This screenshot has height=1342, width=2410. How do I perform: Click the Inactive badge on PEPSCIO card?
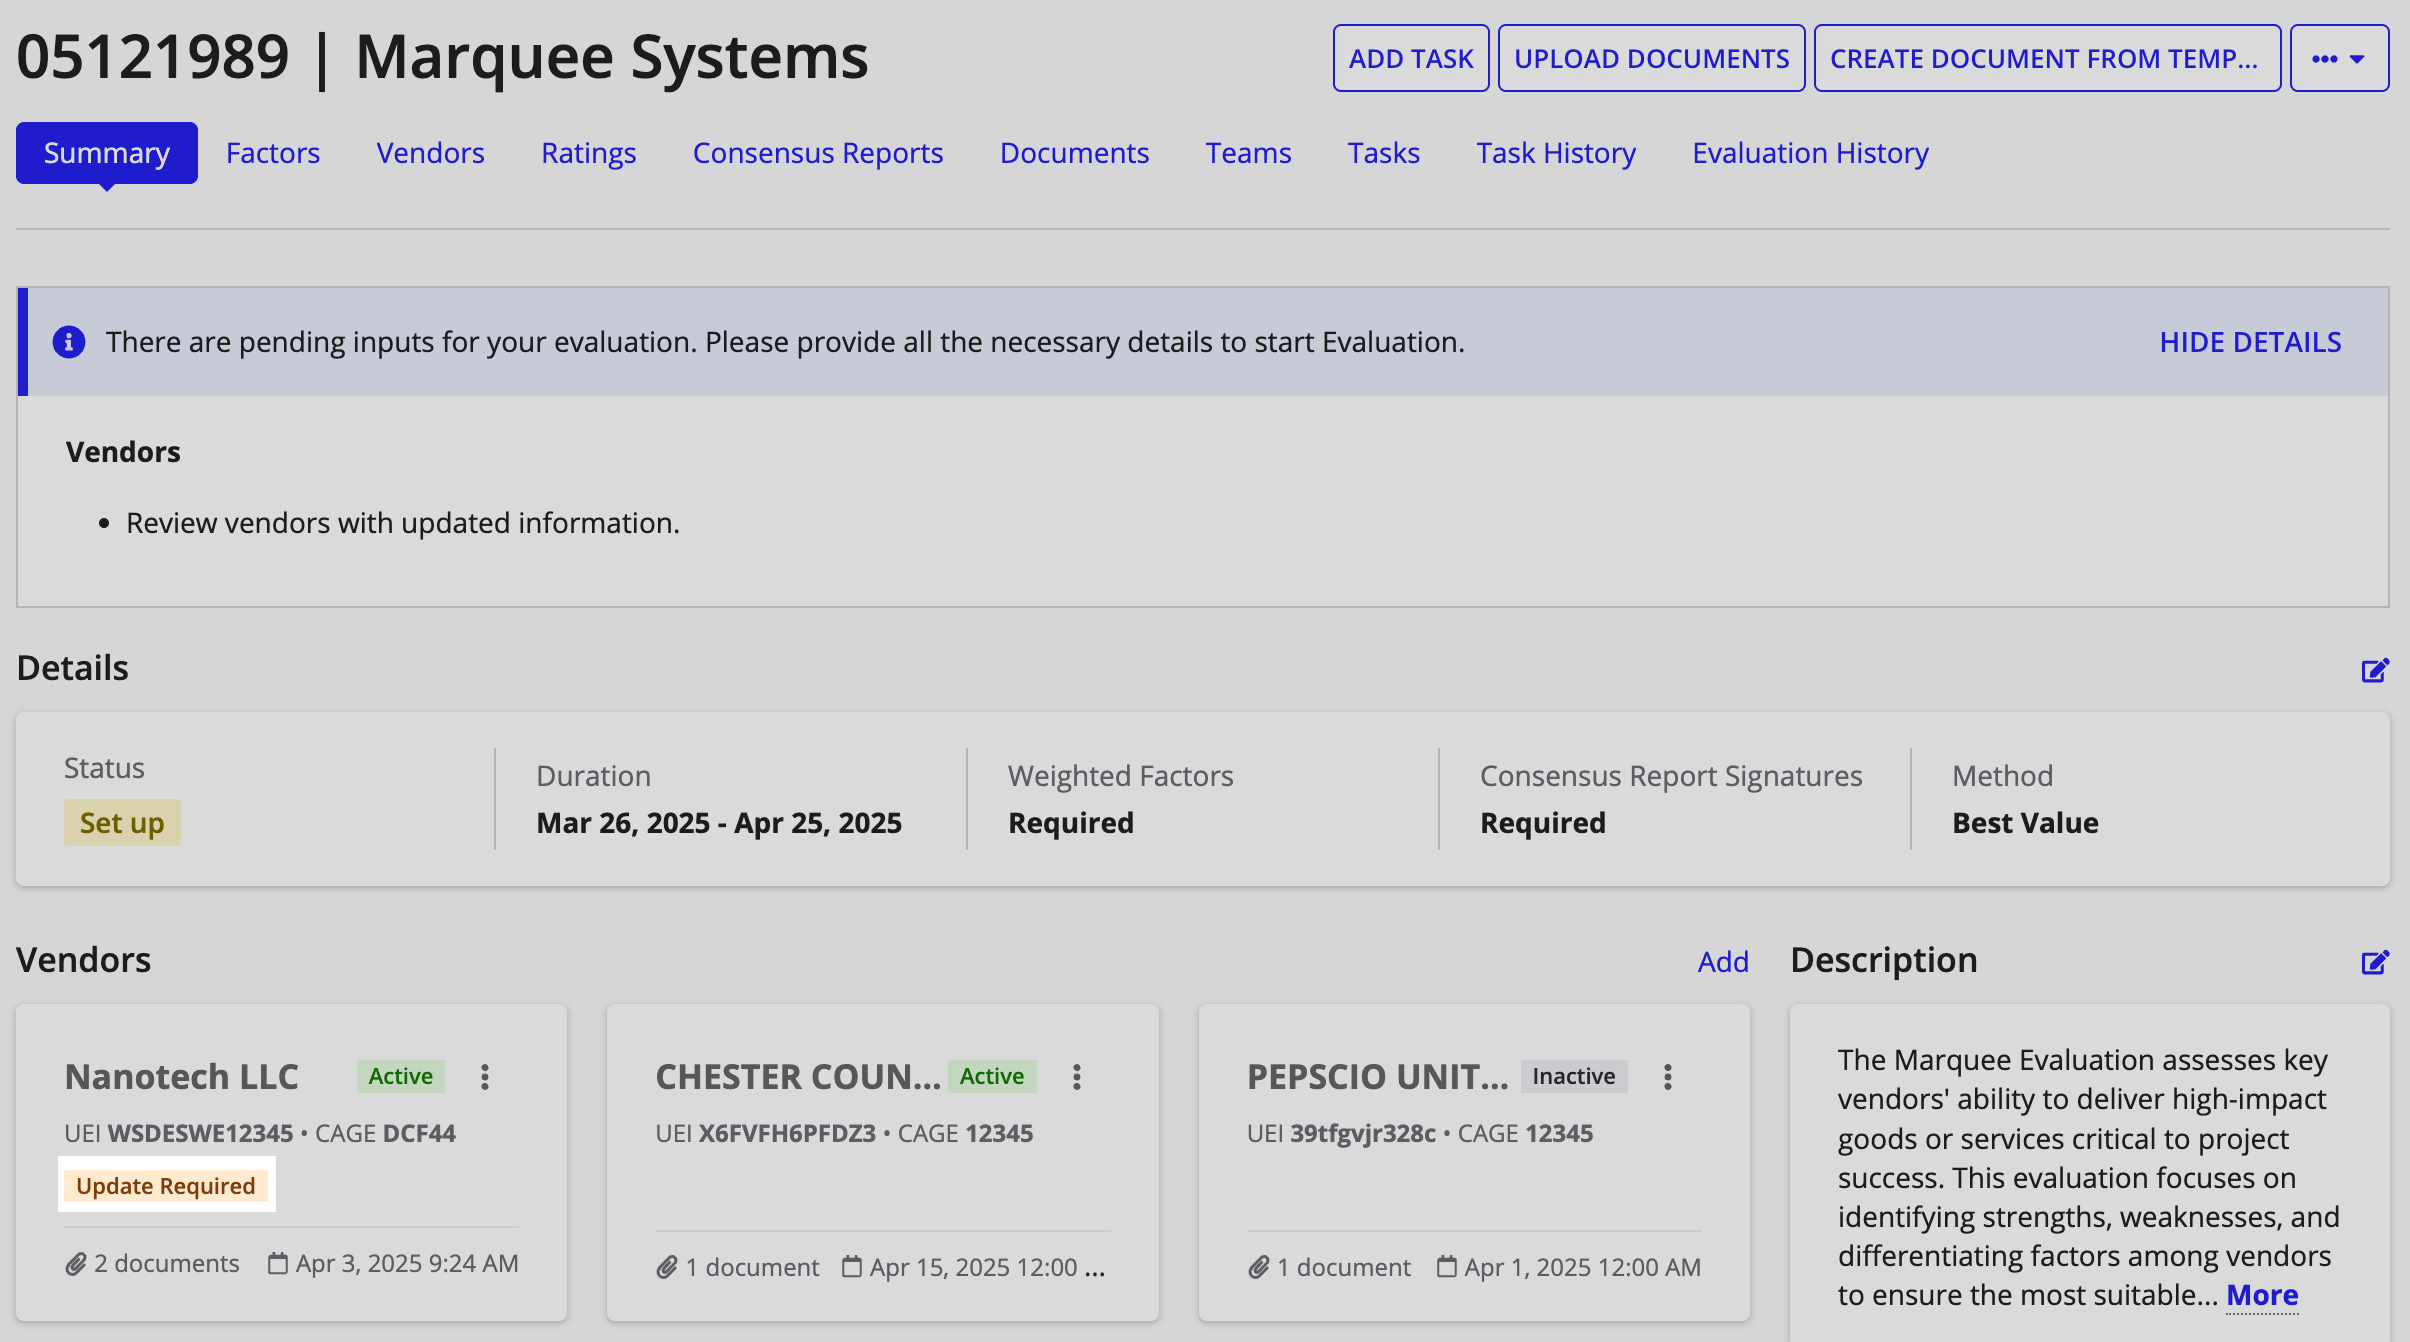1574,1076
